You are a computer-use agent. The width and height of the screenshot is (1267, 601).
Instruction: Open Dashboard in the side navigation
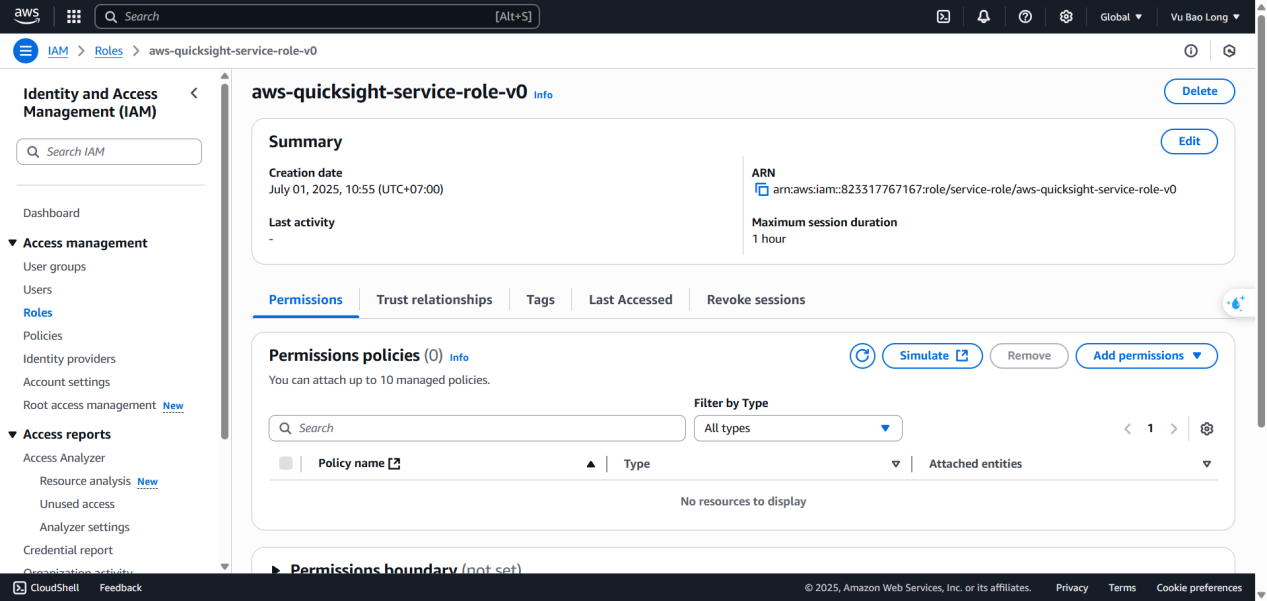51,213
